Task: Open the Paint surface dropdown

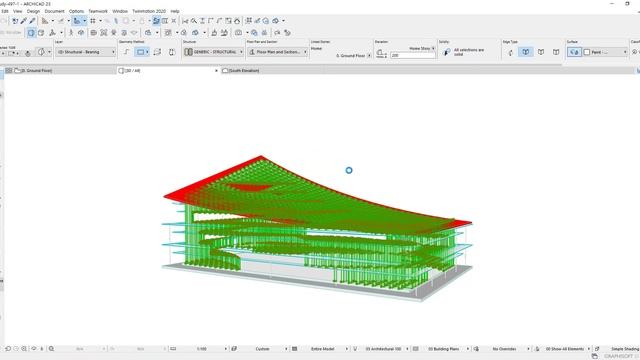Action: point(605,52)
